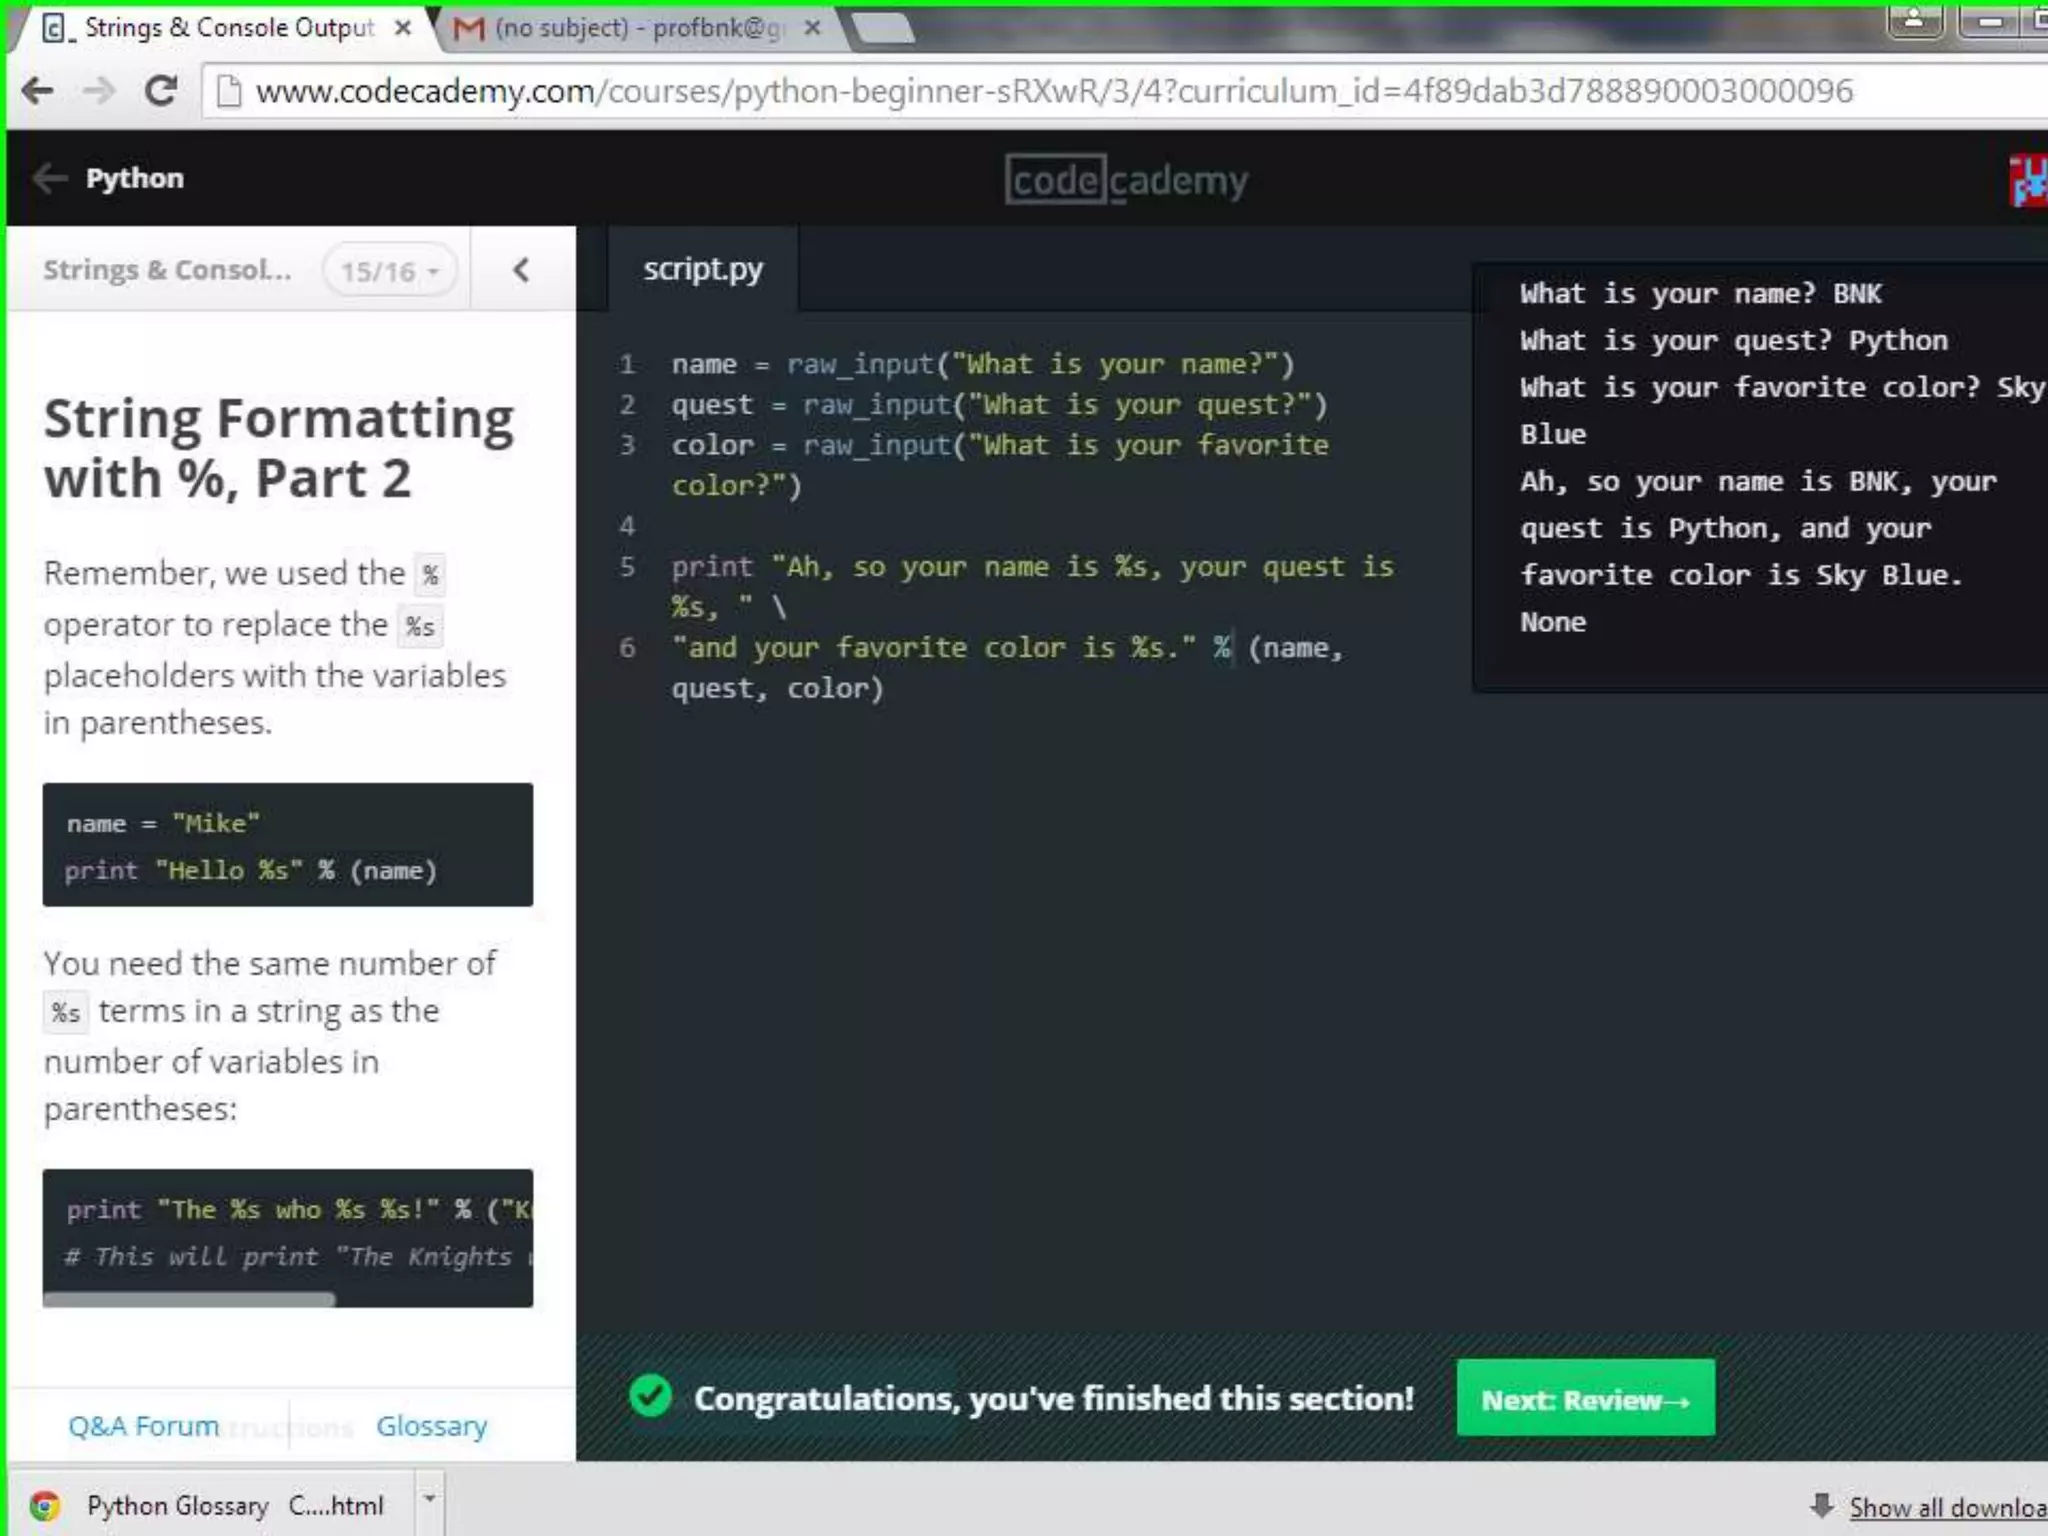Open the downloaded file options arrow

[429, 1499]
